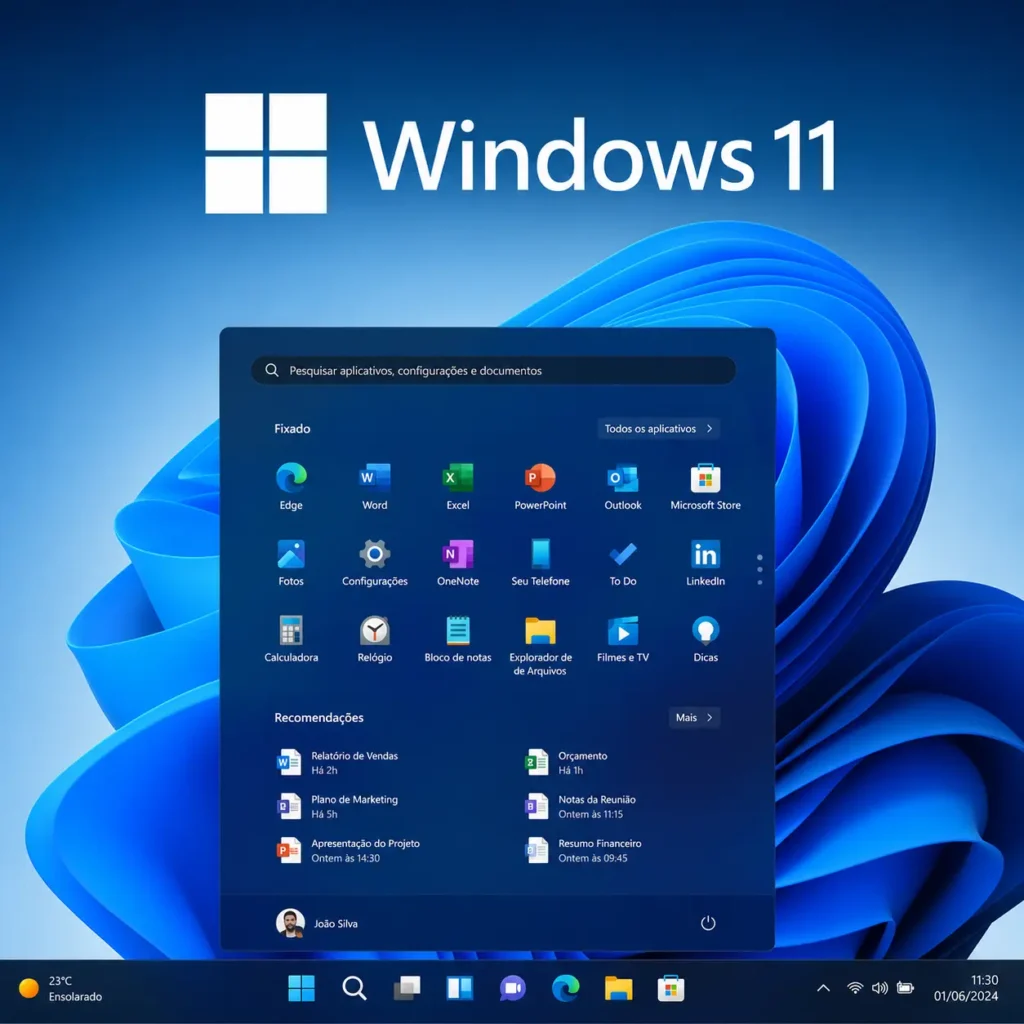Launch Filmes e TV app

[623, 639]
